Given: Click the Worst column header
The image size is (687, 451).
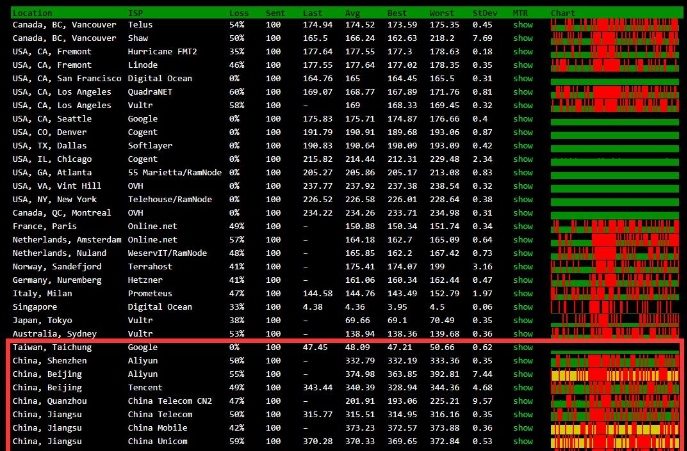Looking at the screenshot, I should (x=442, y=13).
